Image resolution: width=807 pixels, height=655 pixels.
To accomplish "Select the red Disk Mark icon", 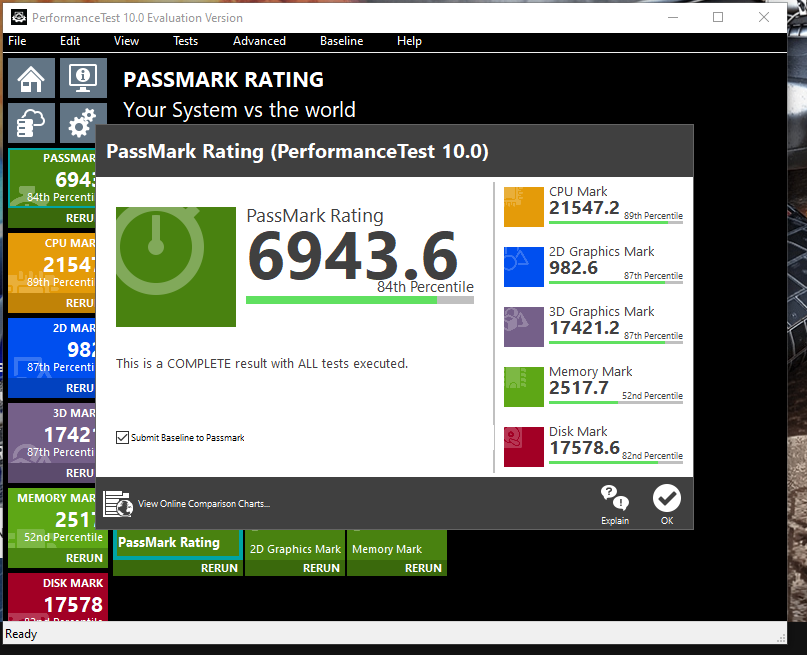I will tap(523, 447).
